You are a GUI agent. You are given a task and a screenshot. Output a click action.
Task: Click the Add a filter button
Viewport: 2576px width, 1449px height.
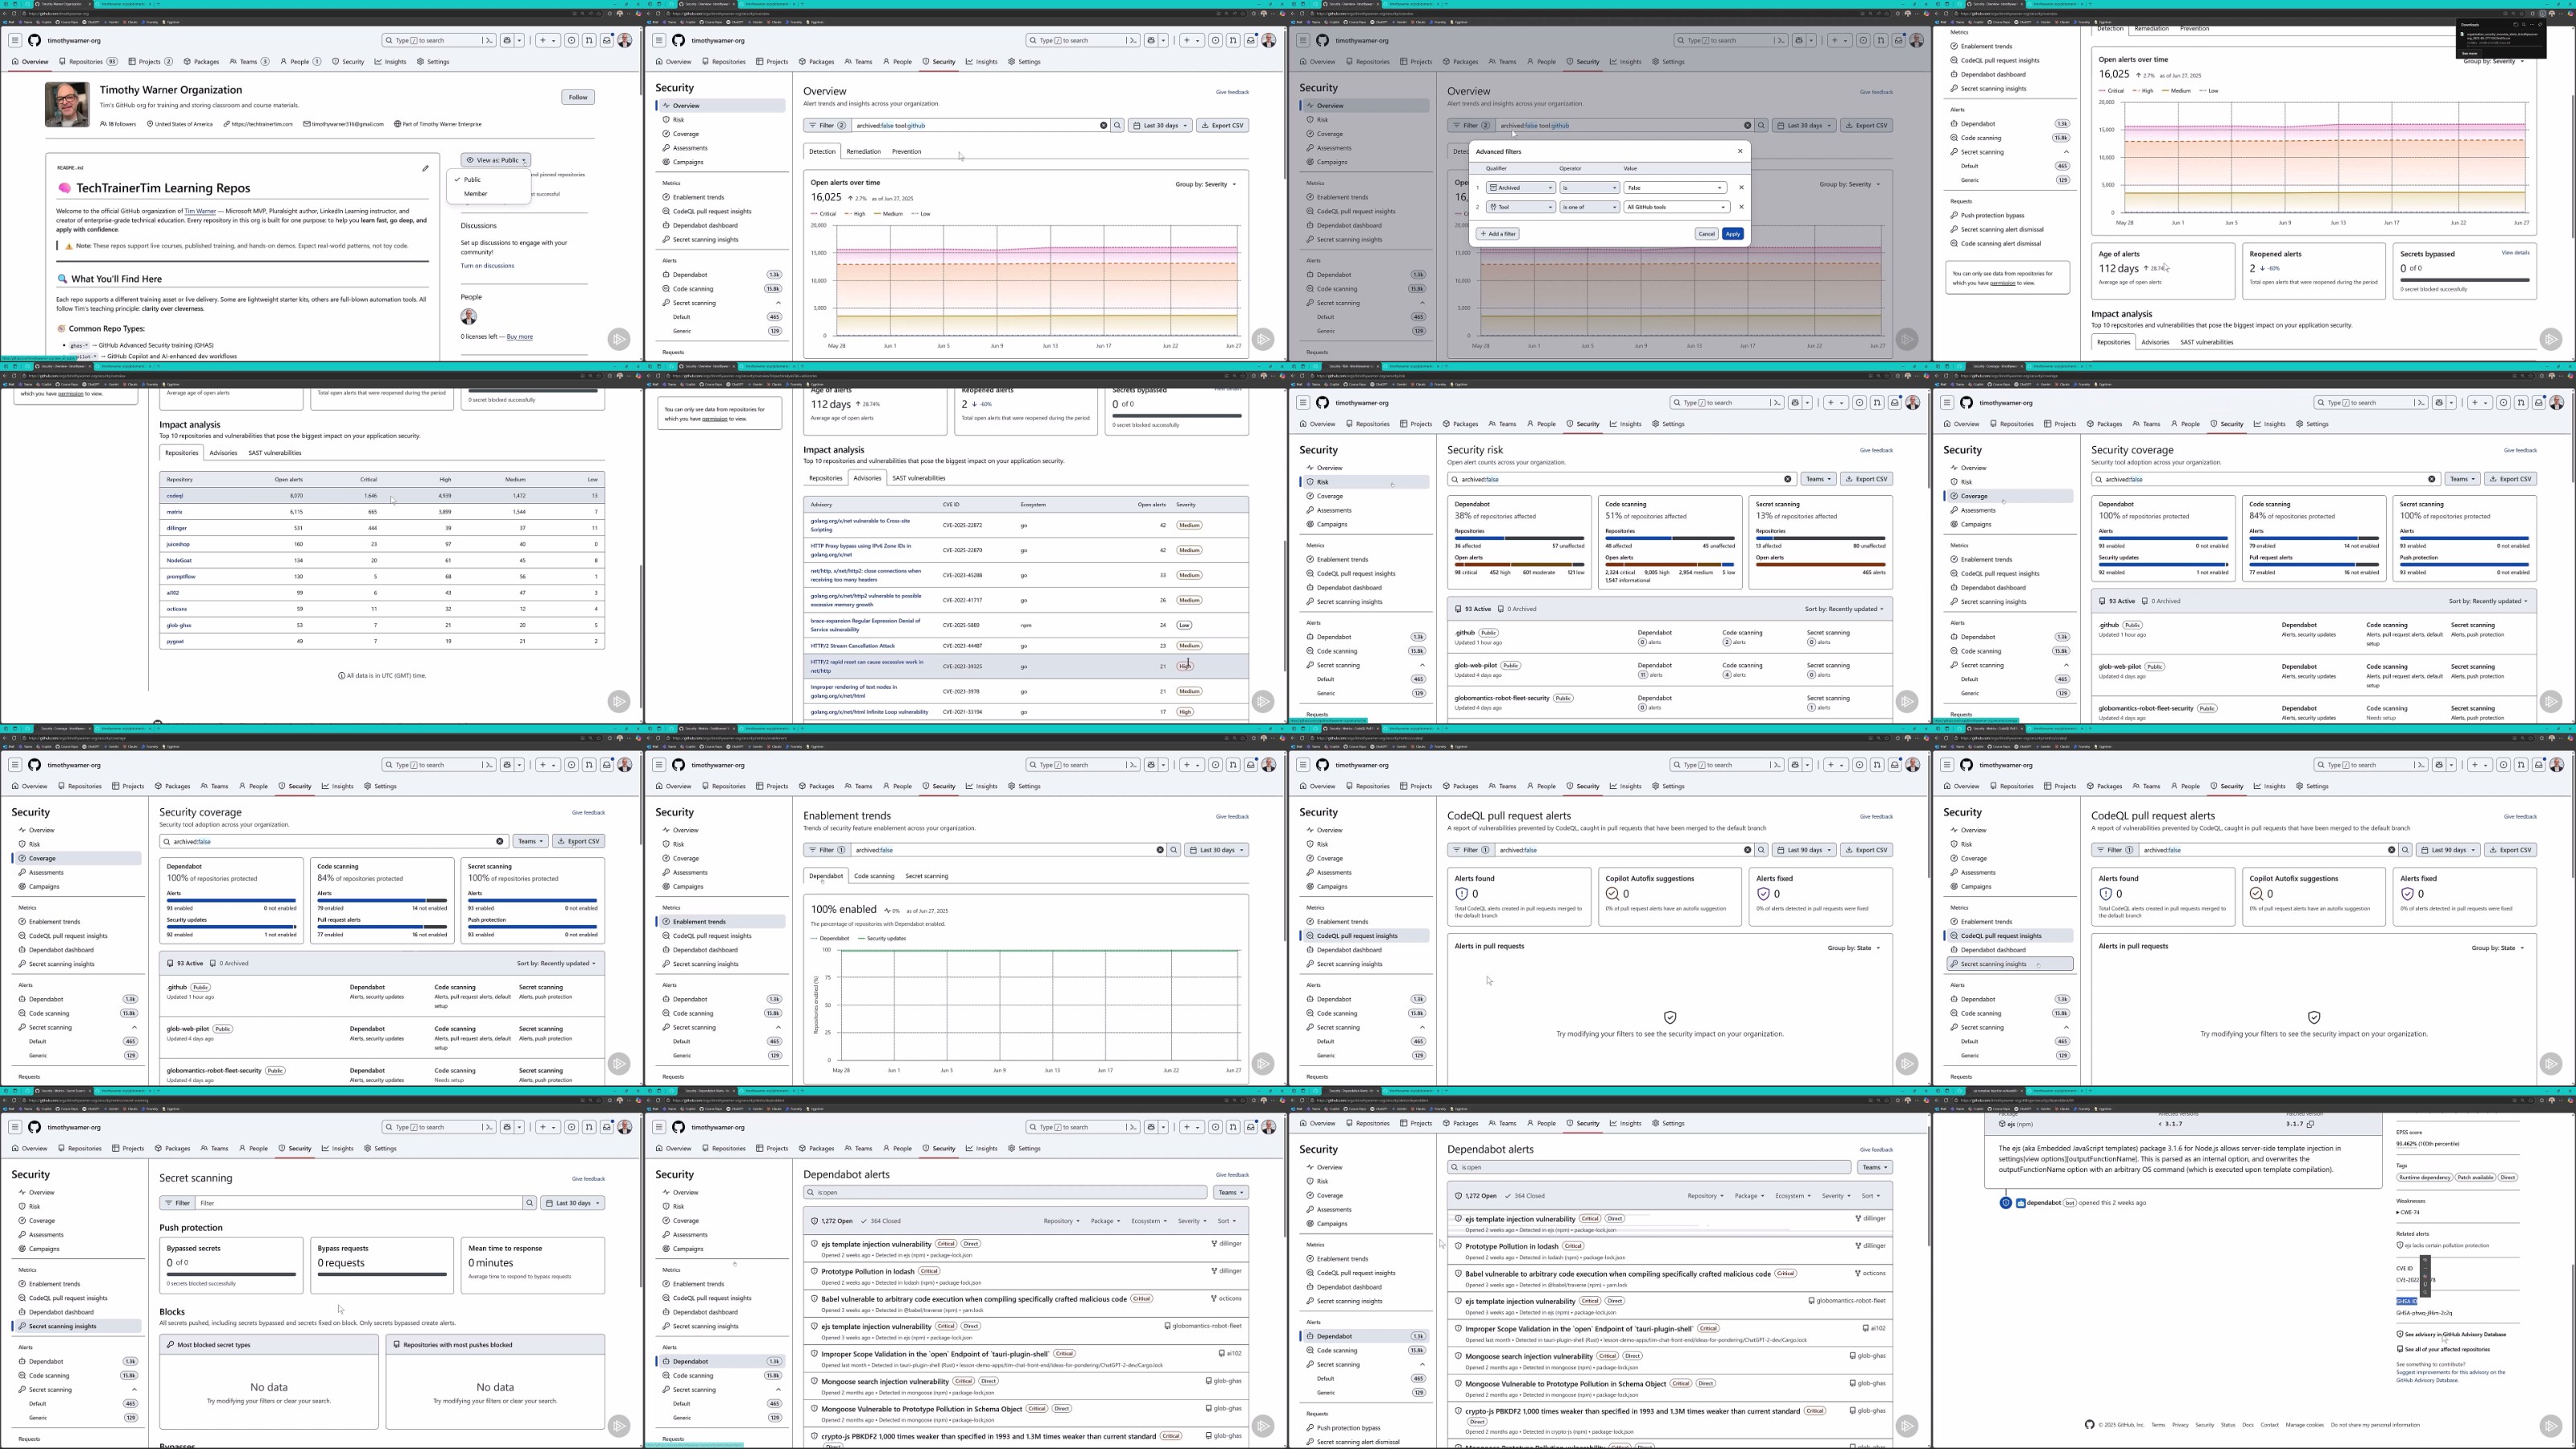(1498, 234)
